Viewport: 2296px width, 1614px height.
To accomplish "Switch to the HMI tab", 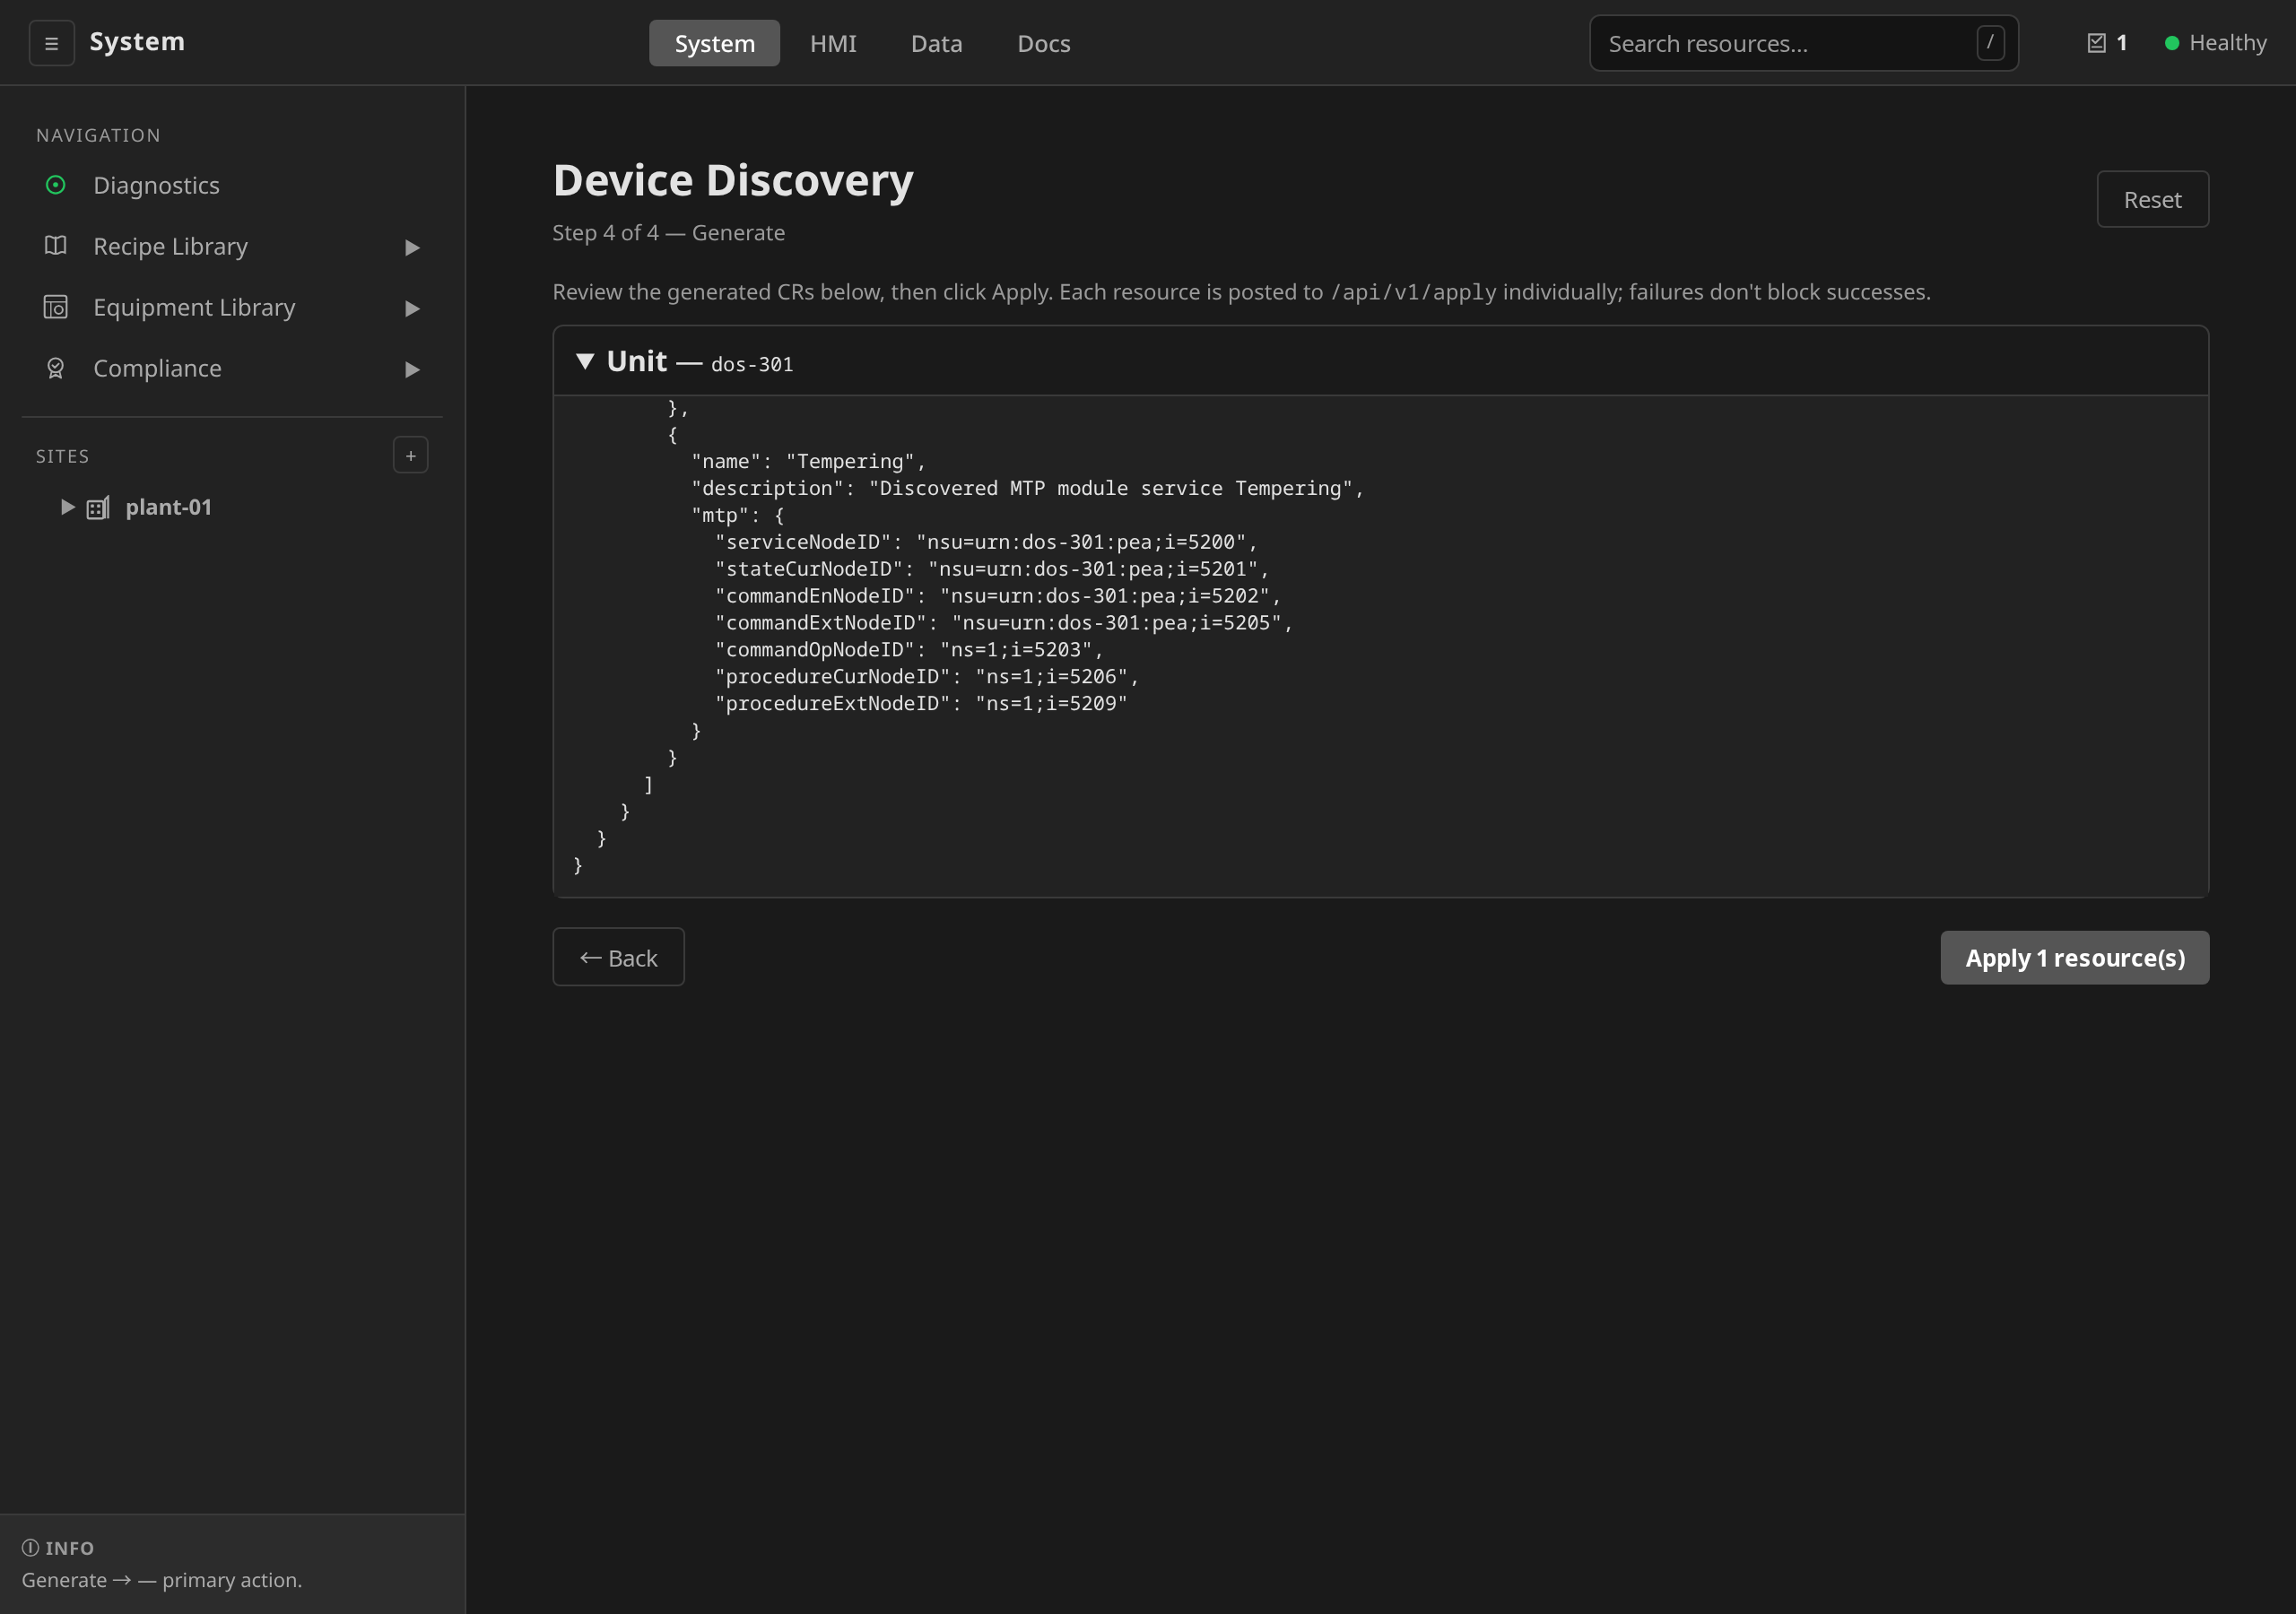I will click(833, 43).
